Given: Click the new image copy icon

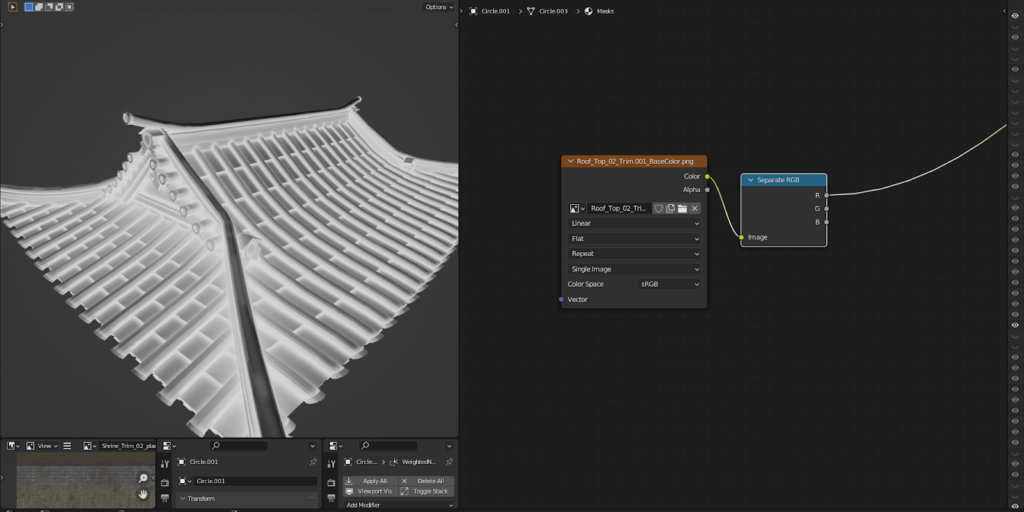Looking at the screenshot, I should [671, 208].
